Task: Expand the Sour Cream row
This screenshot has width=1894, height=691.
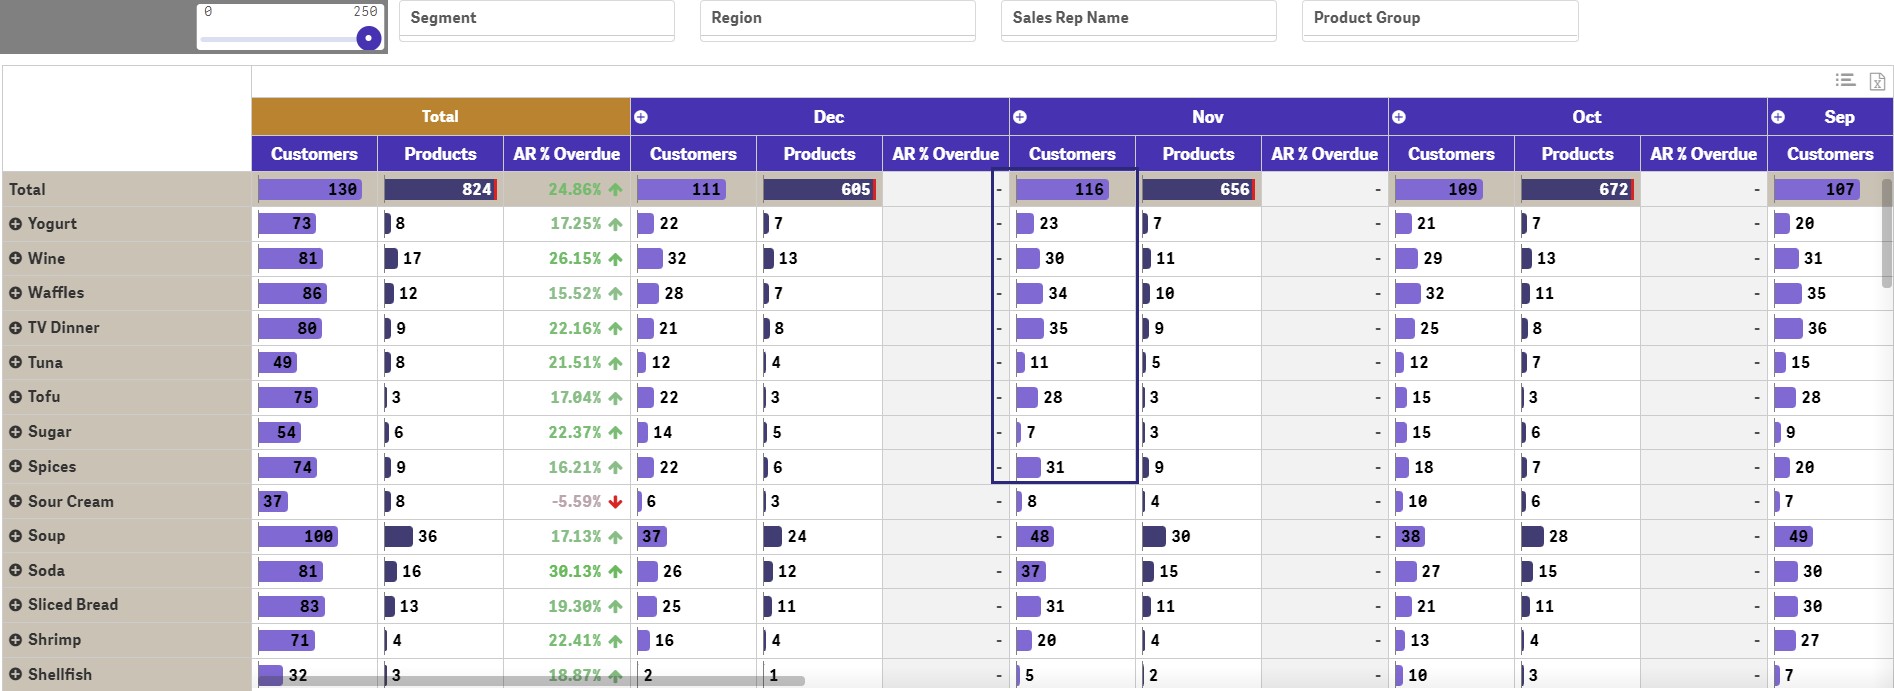Action: pyautogui.click(x=15, y=502)
